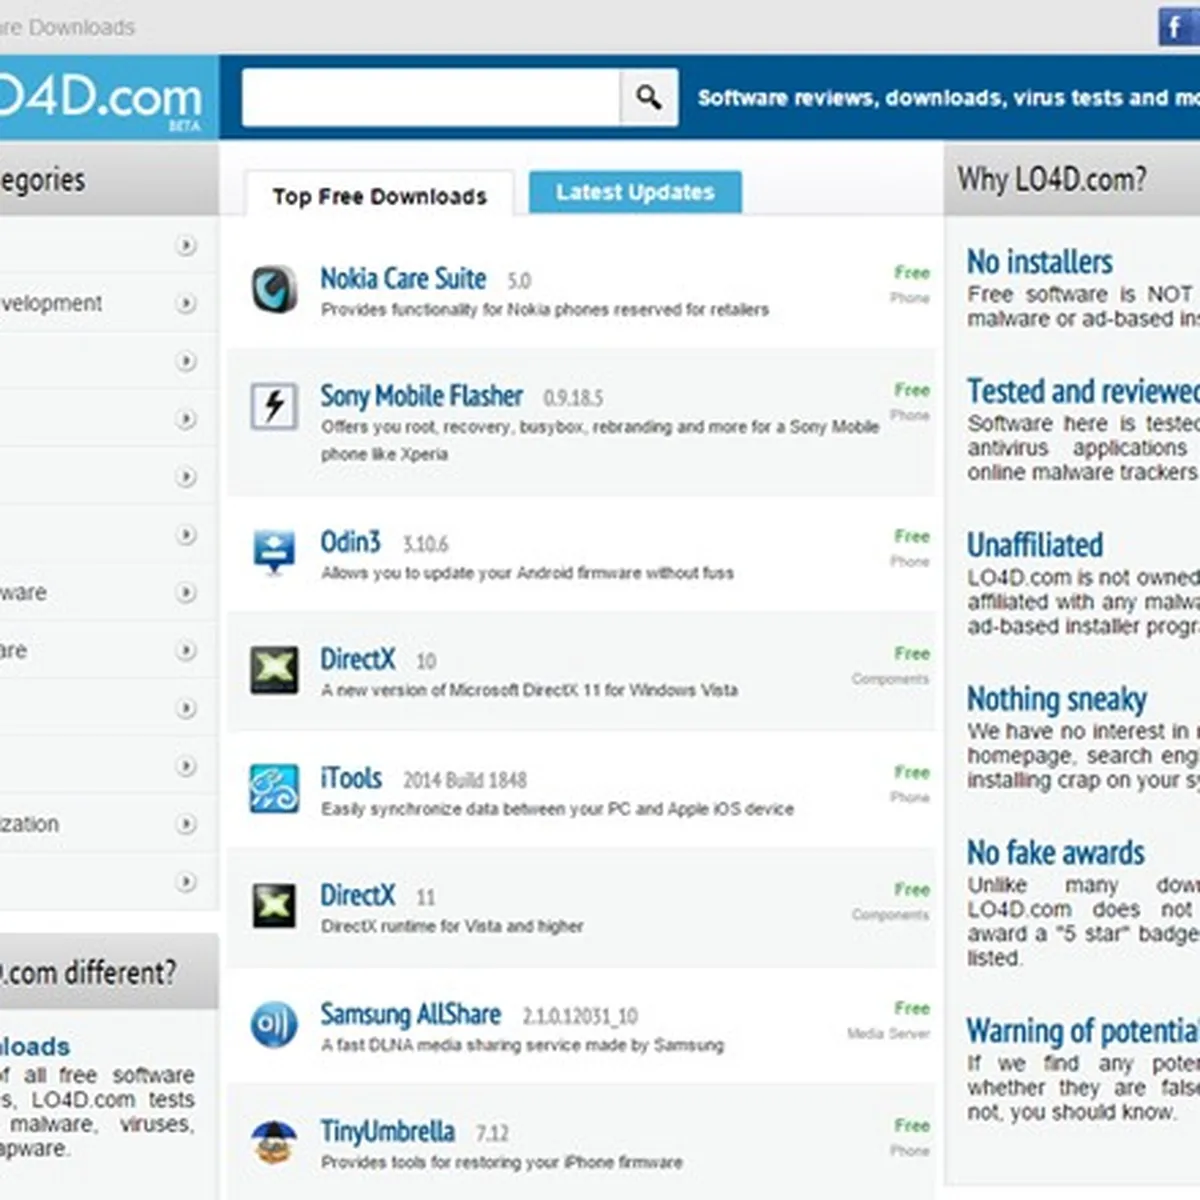Click 'Free' label beside iTools

point(912,773)
